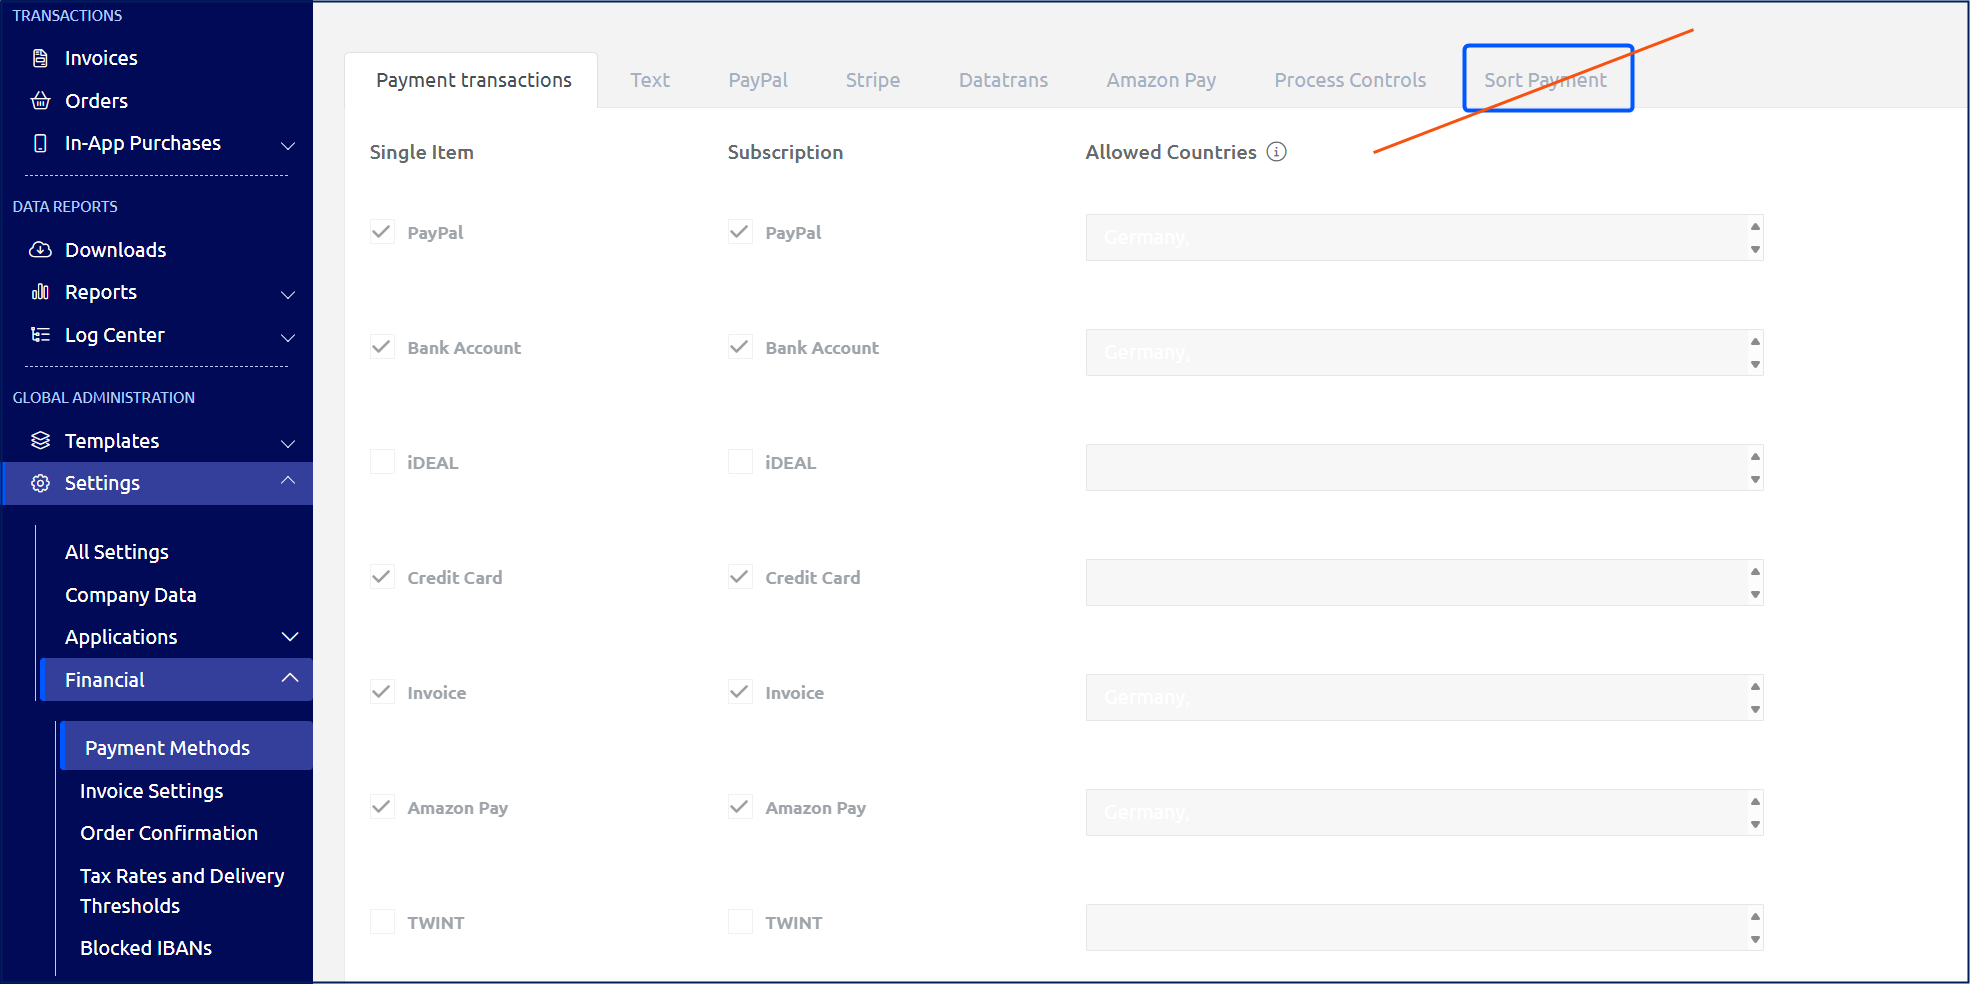Image resolution: width=1970 pixels, height=984 pixels.
Task: Open Amazon Pay allowed countries field
Action: 1424,812
